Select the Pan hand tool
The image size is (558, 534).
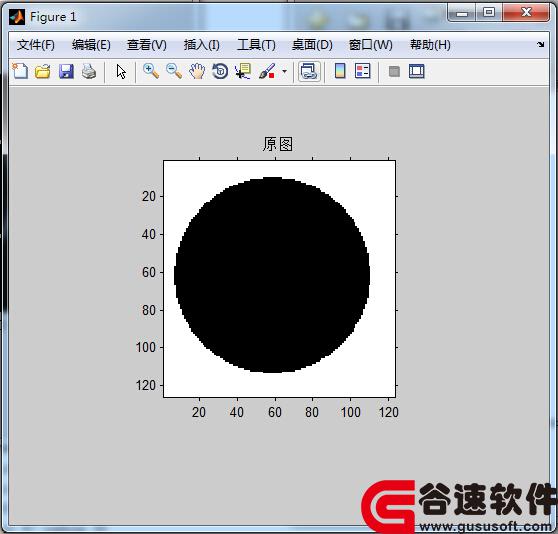[x=197, y=72]
